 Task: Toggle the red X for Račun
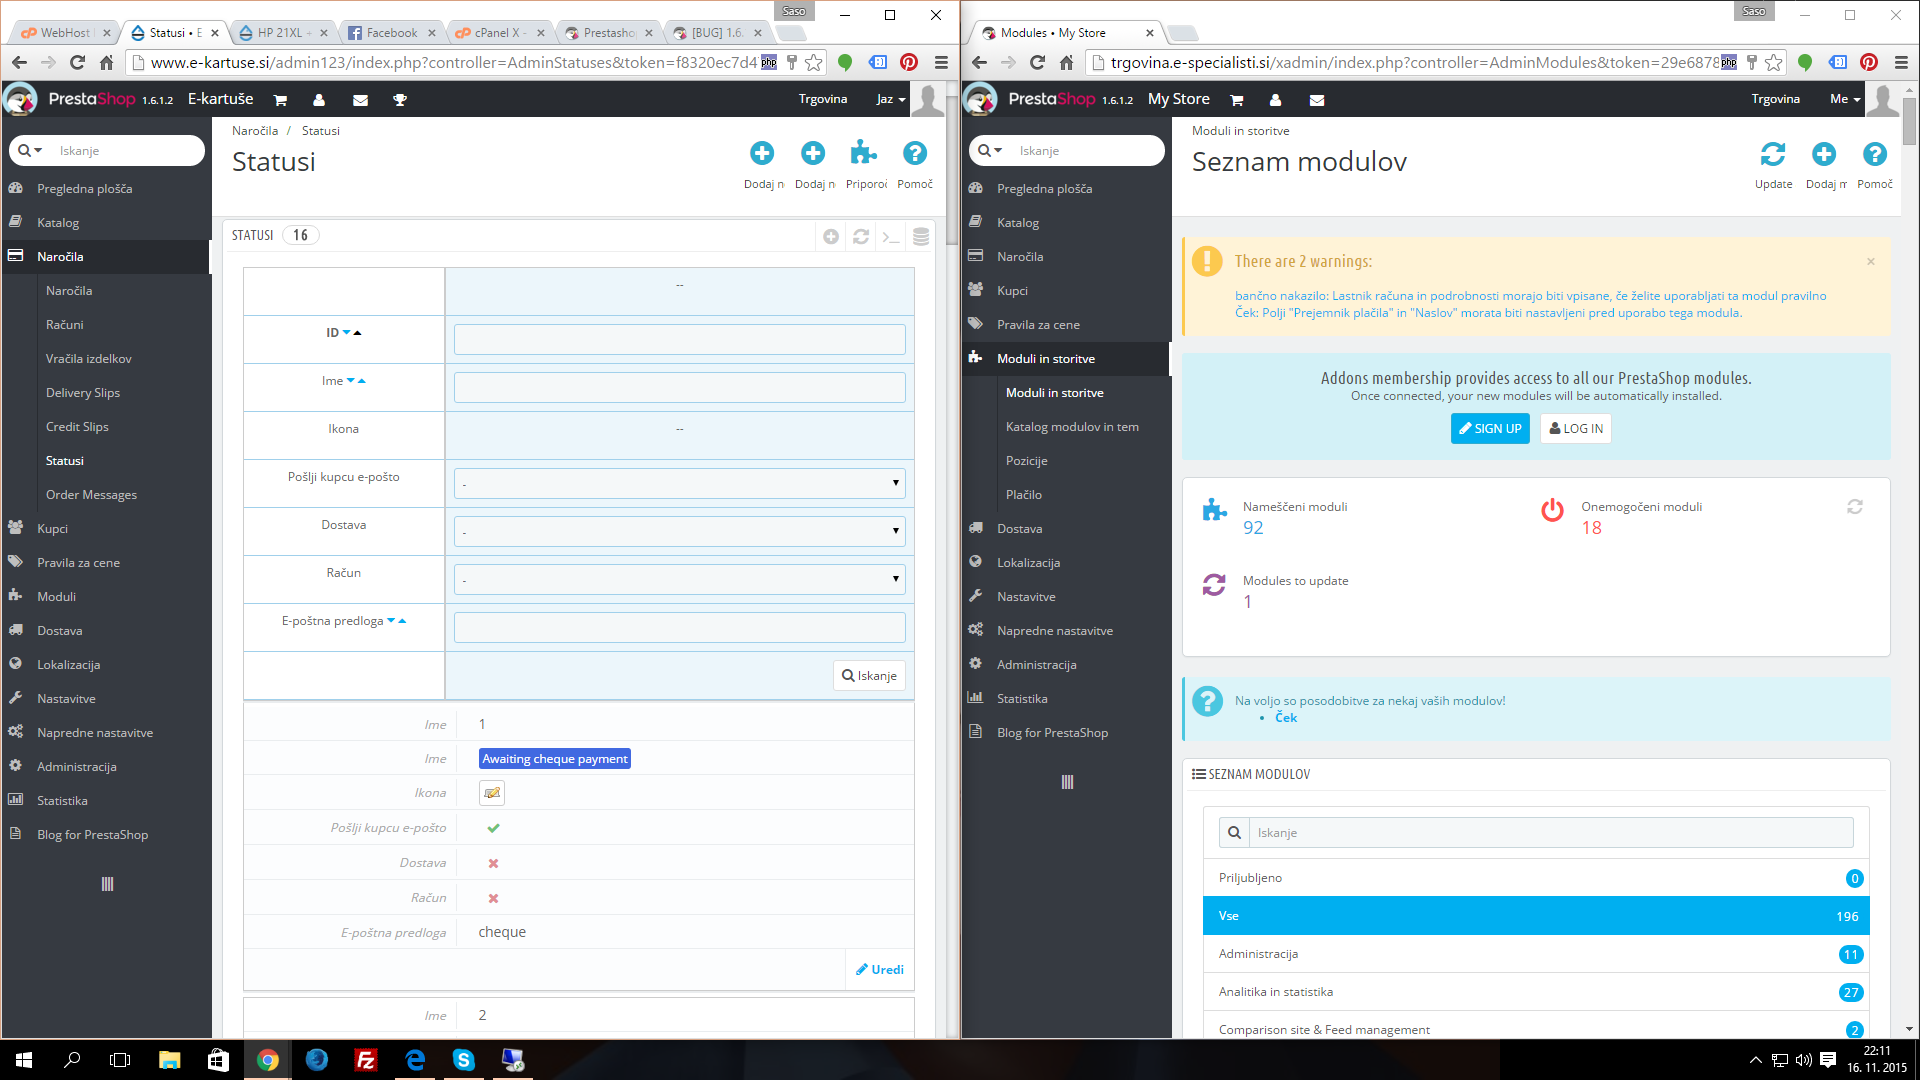tap(493, 898)
